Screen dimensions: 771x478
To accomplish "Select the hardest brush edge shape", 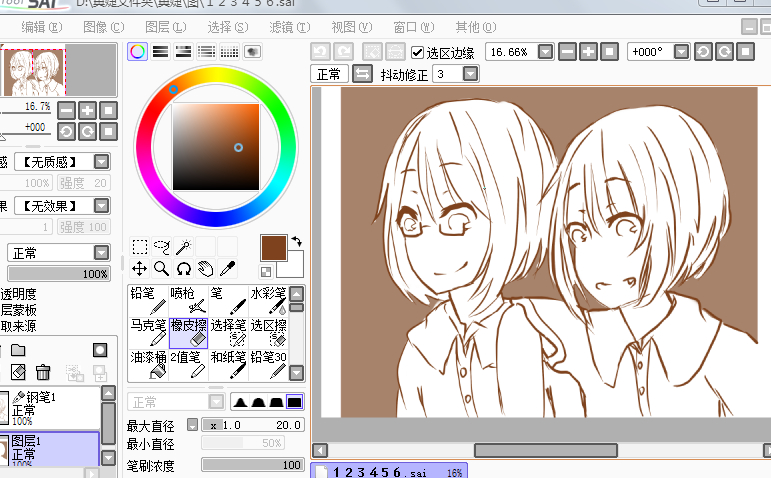I will pyautogui.click(x=295, y=402).
